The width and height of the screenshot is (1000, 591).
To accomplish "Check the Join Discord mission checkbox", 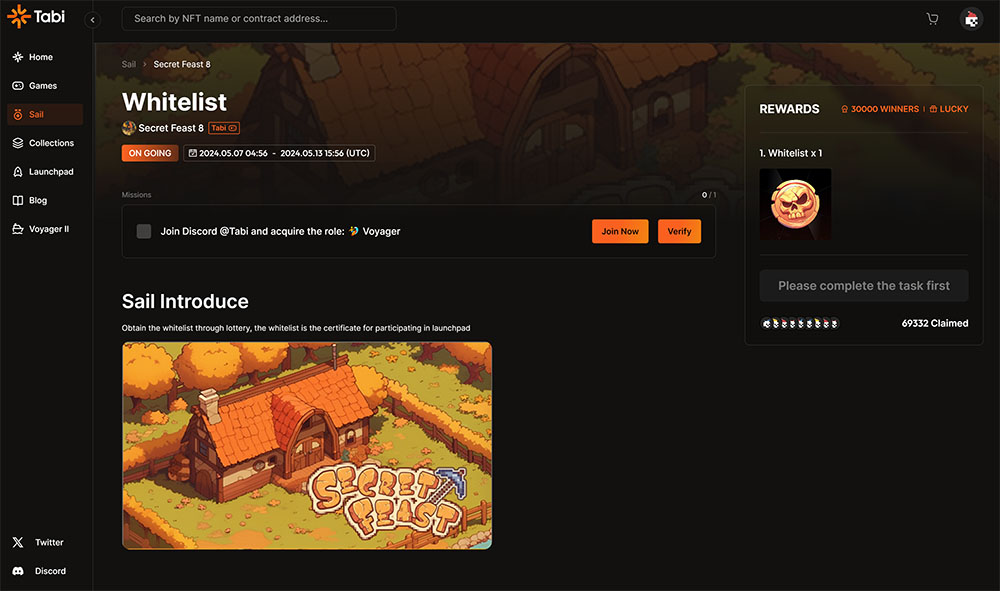I will pos(143,231).
